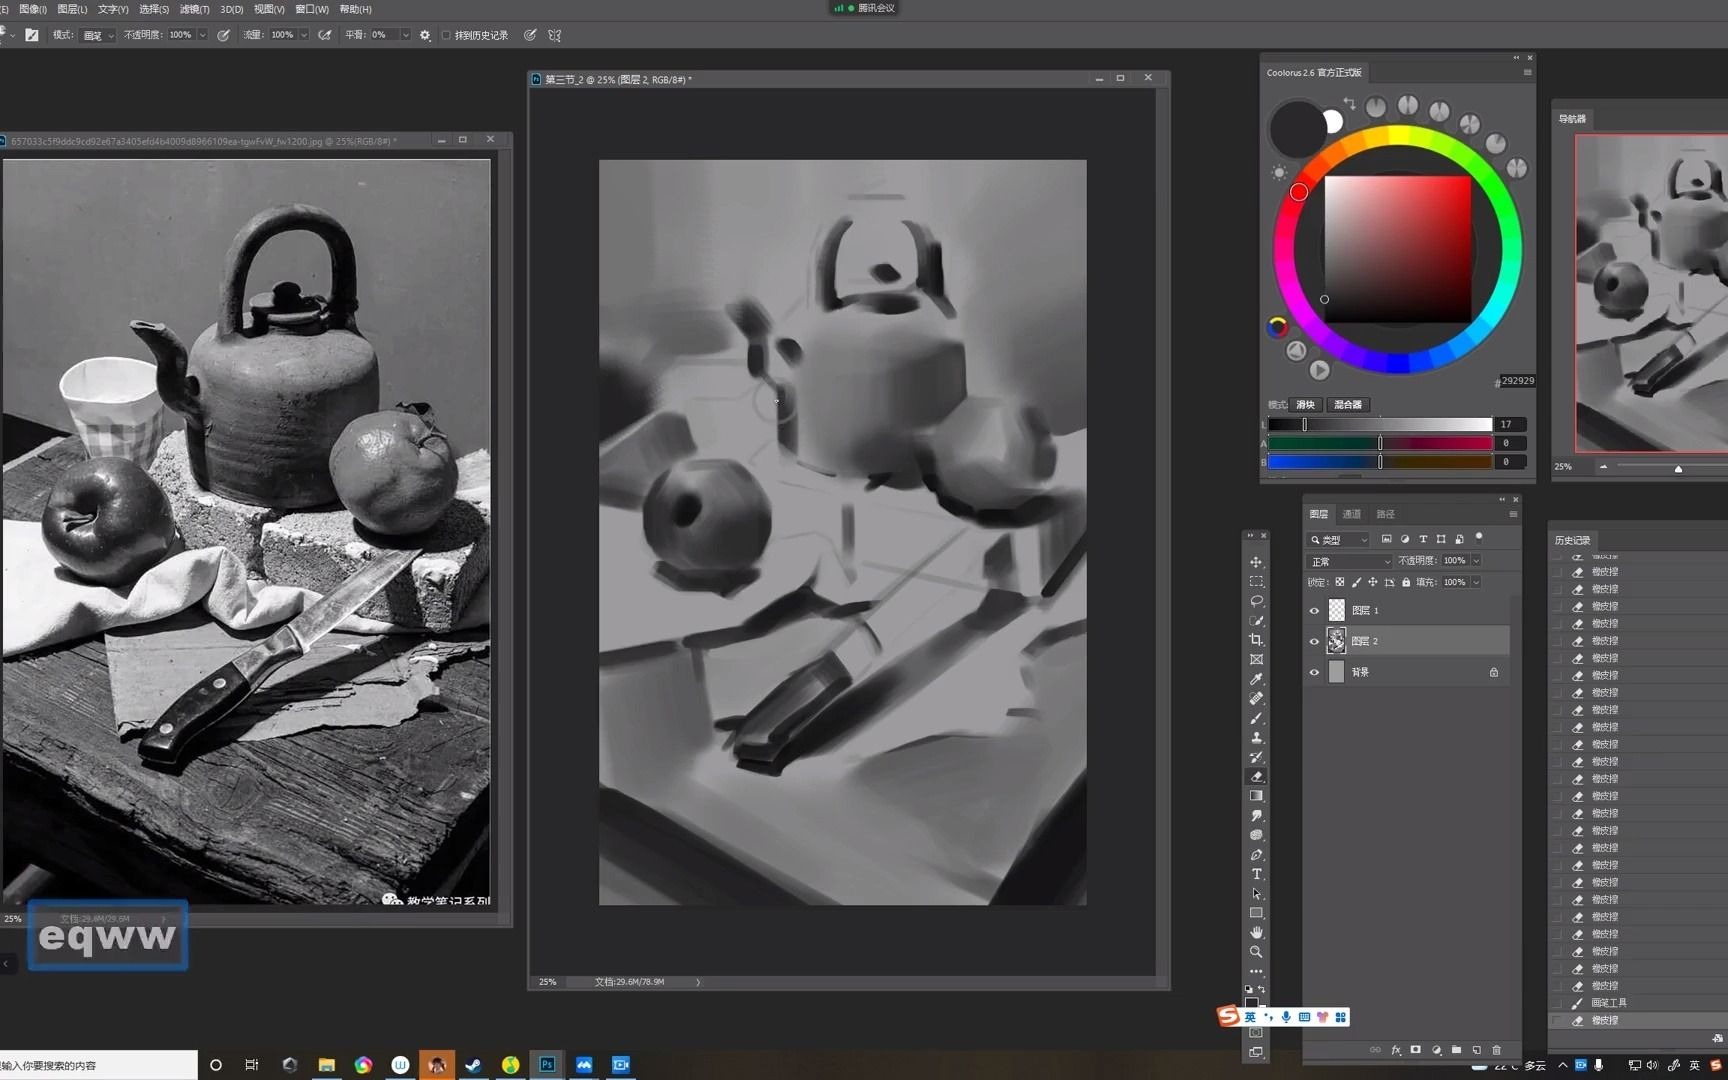Check the 抹到历史记录 checkbox
The image size is (1728, 1080).
coord(446,35)
